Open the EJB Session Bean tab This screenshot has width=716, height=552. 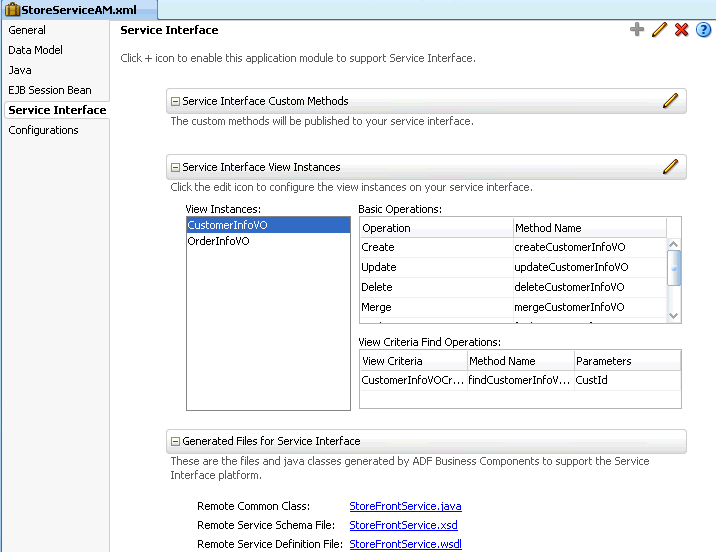pos(50,90)
